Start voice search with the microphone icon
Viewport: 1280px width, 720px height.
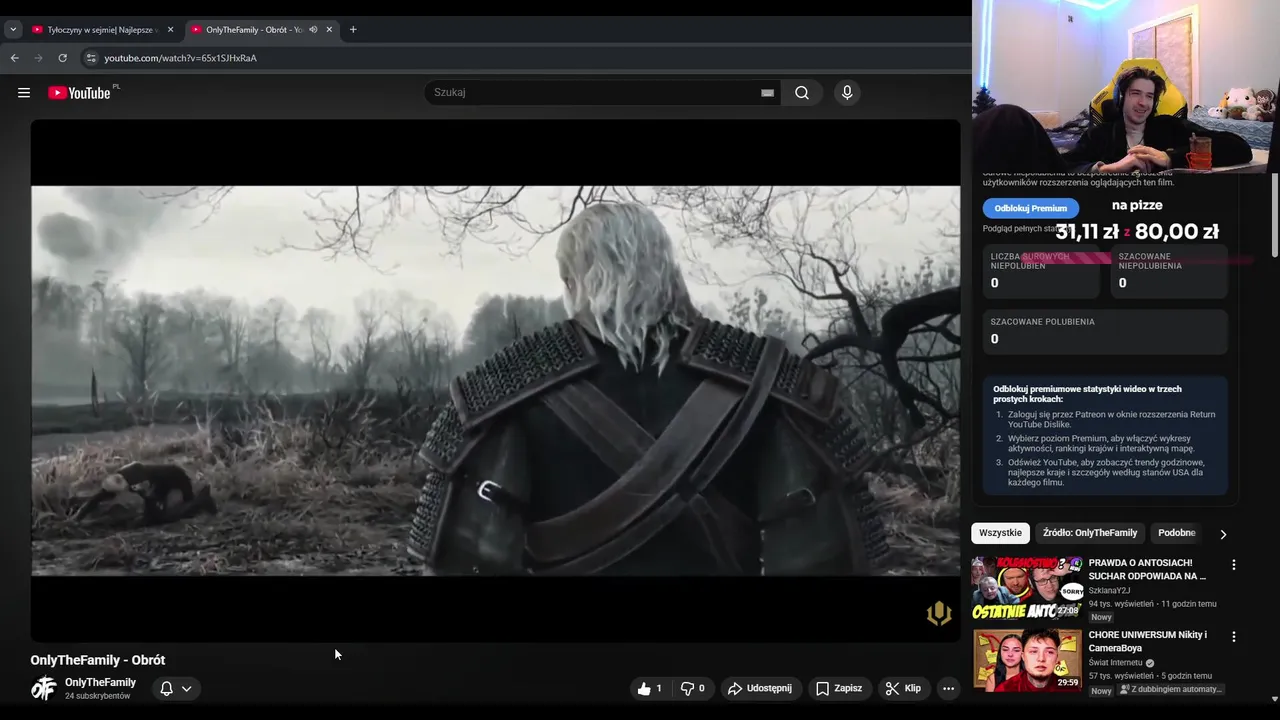pos(847,93)
